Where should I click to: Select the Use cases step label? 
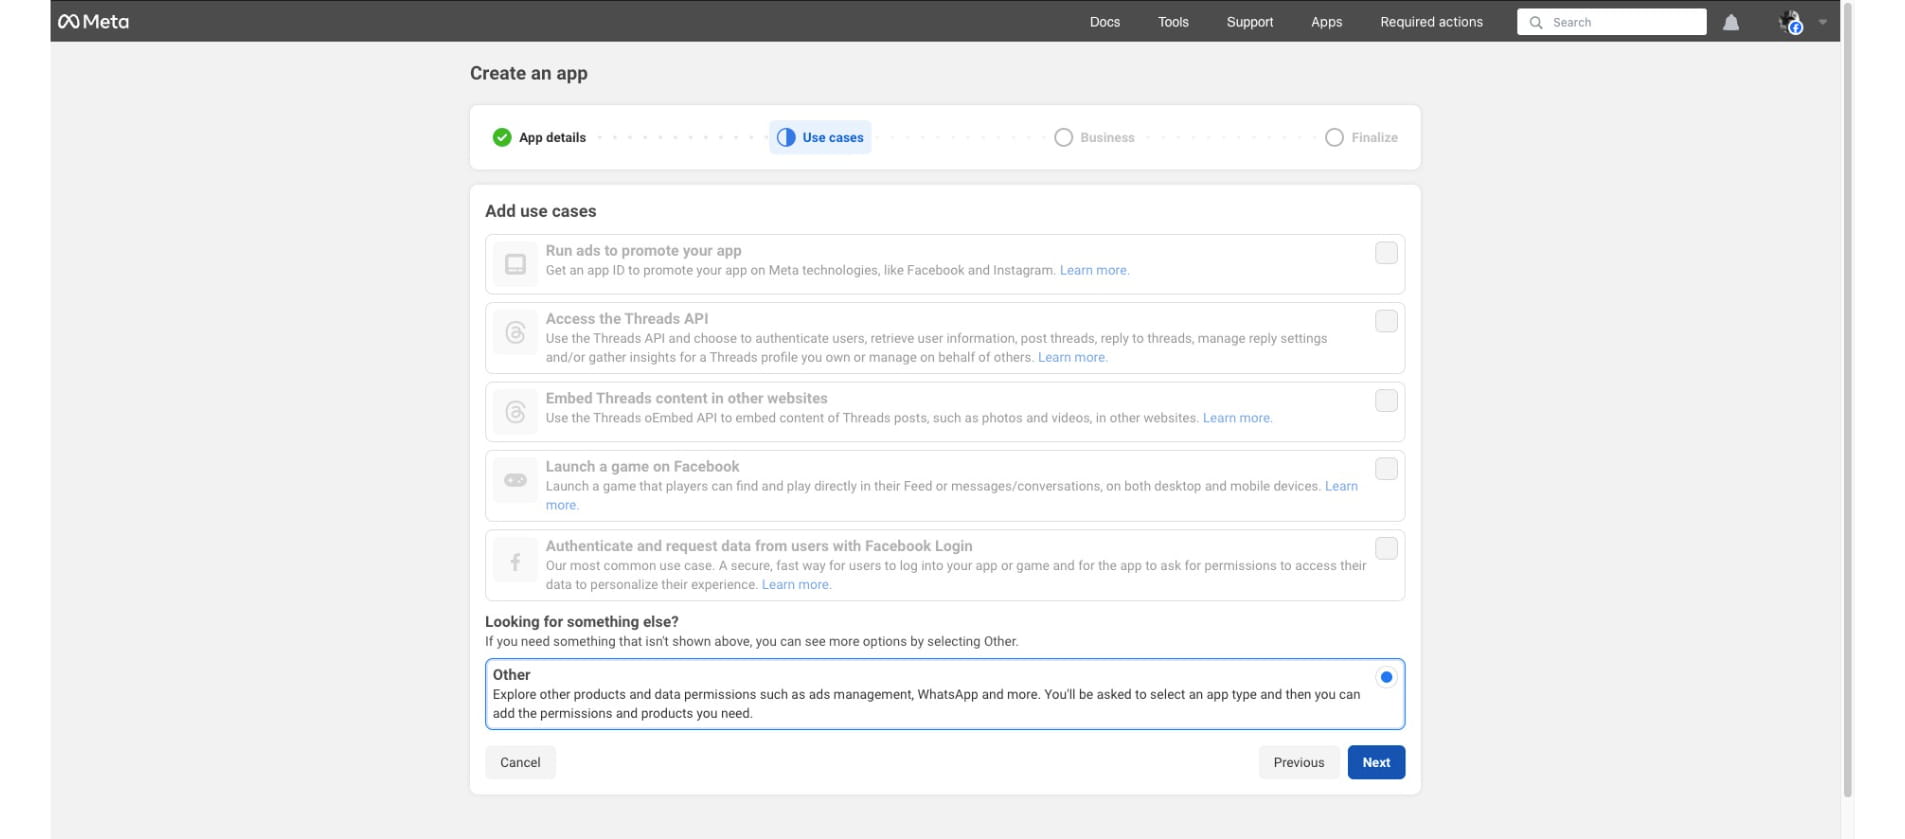click(833, 138)
